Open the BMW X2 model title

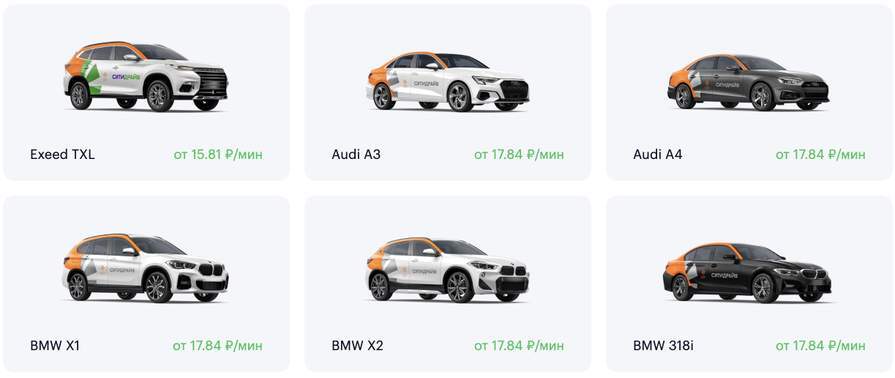357,345
